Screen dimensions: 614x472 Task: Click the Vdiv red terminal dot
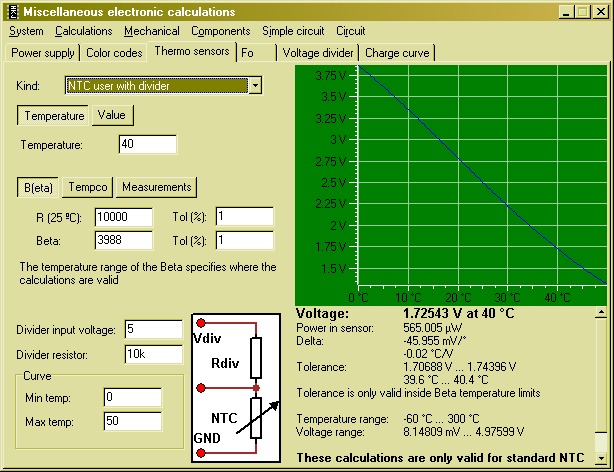(x=201, y=323)
